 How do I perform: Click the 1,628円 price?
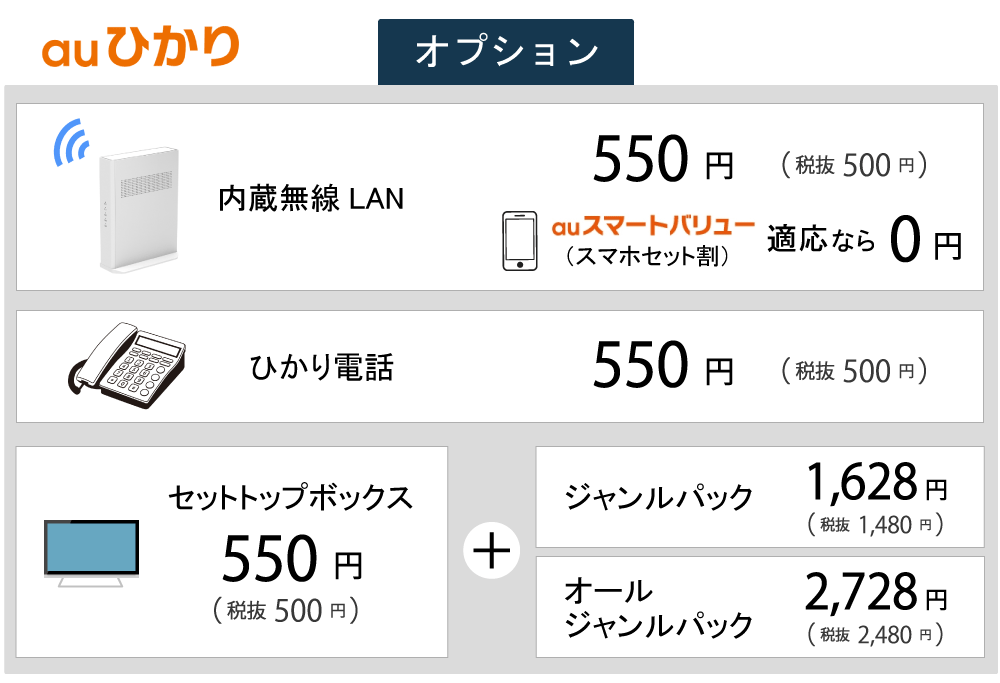[x=877, y=482]
